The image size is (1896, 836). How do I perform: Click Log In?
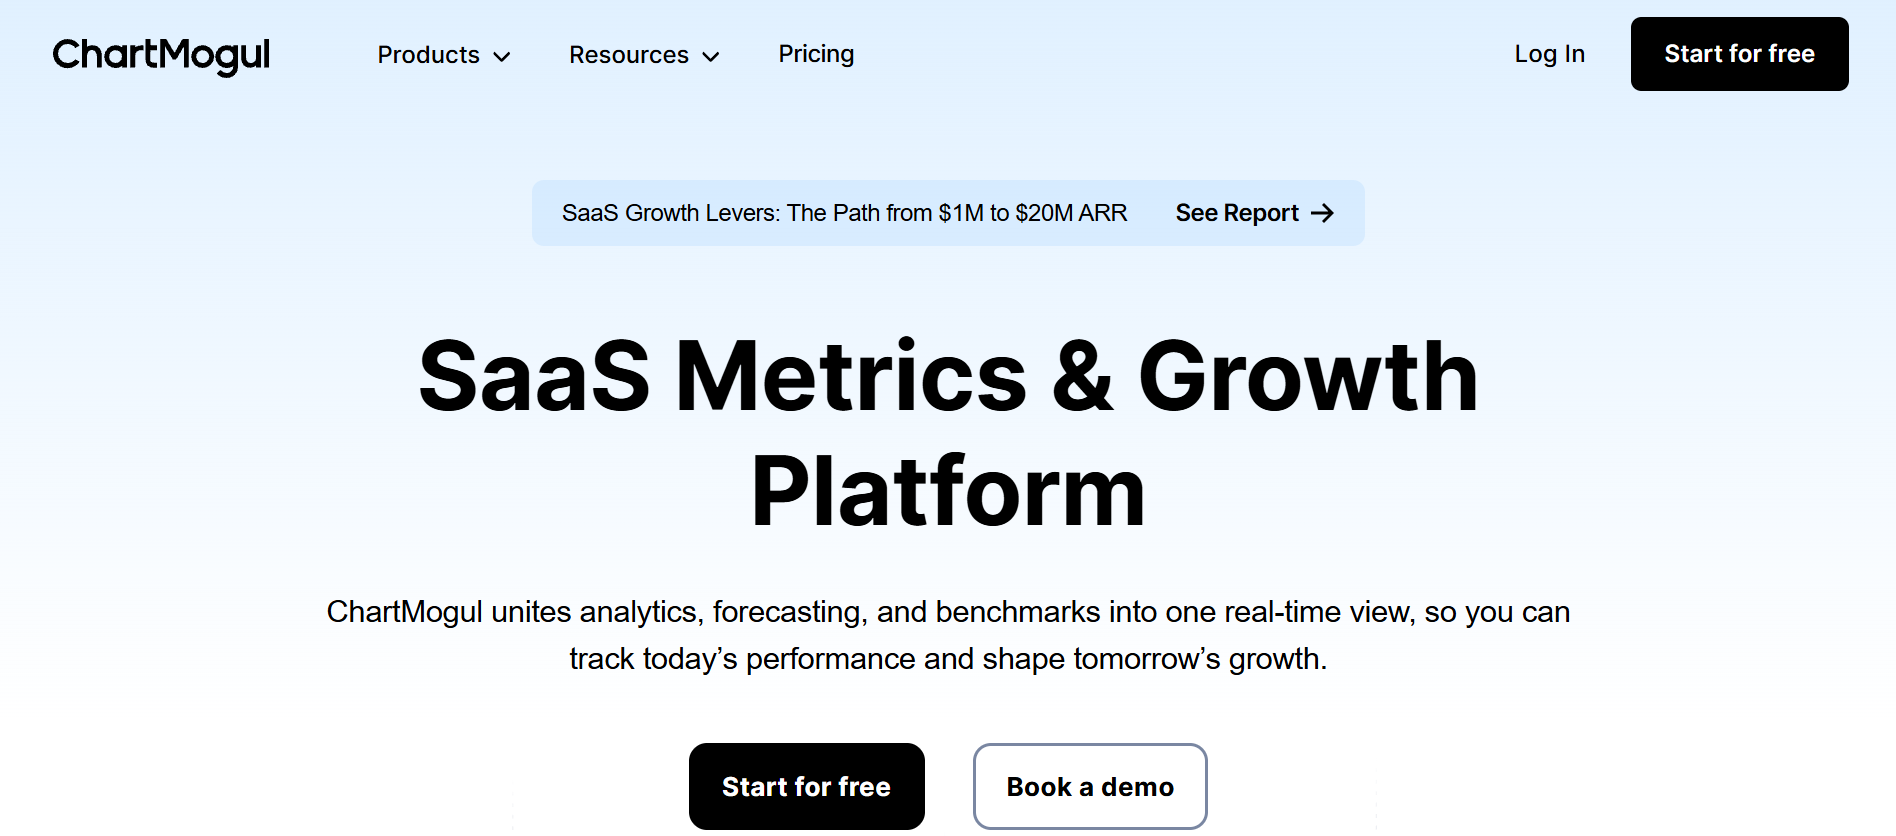click(1550, 55)
